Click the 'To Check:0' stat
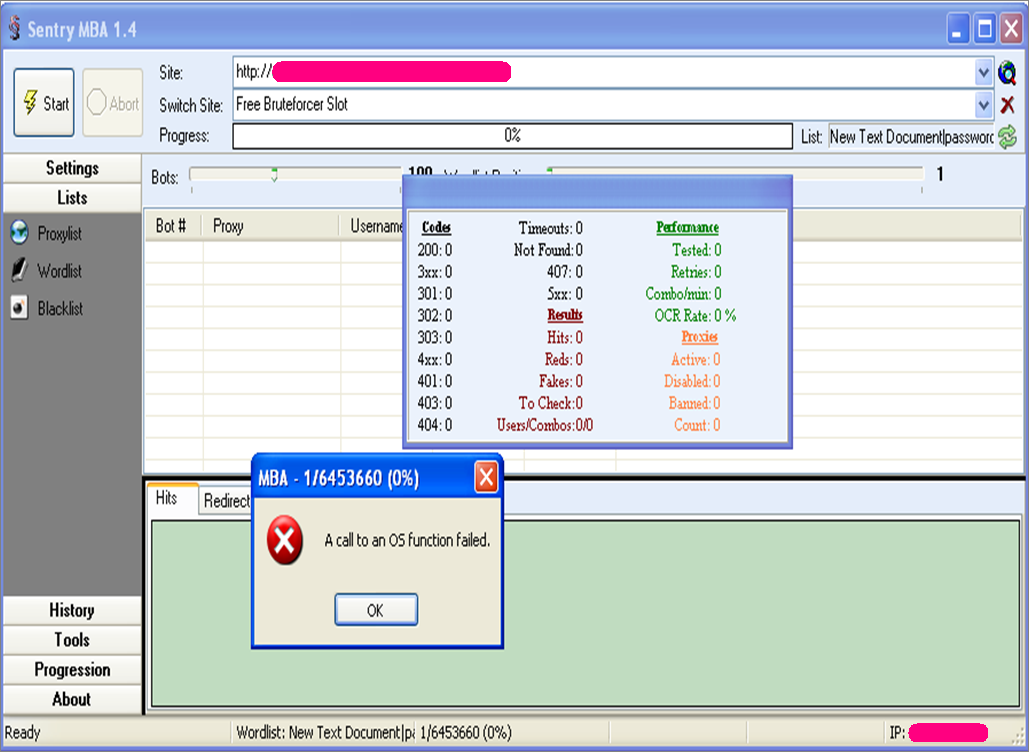1029x752 pixels. tap(551, 403)
